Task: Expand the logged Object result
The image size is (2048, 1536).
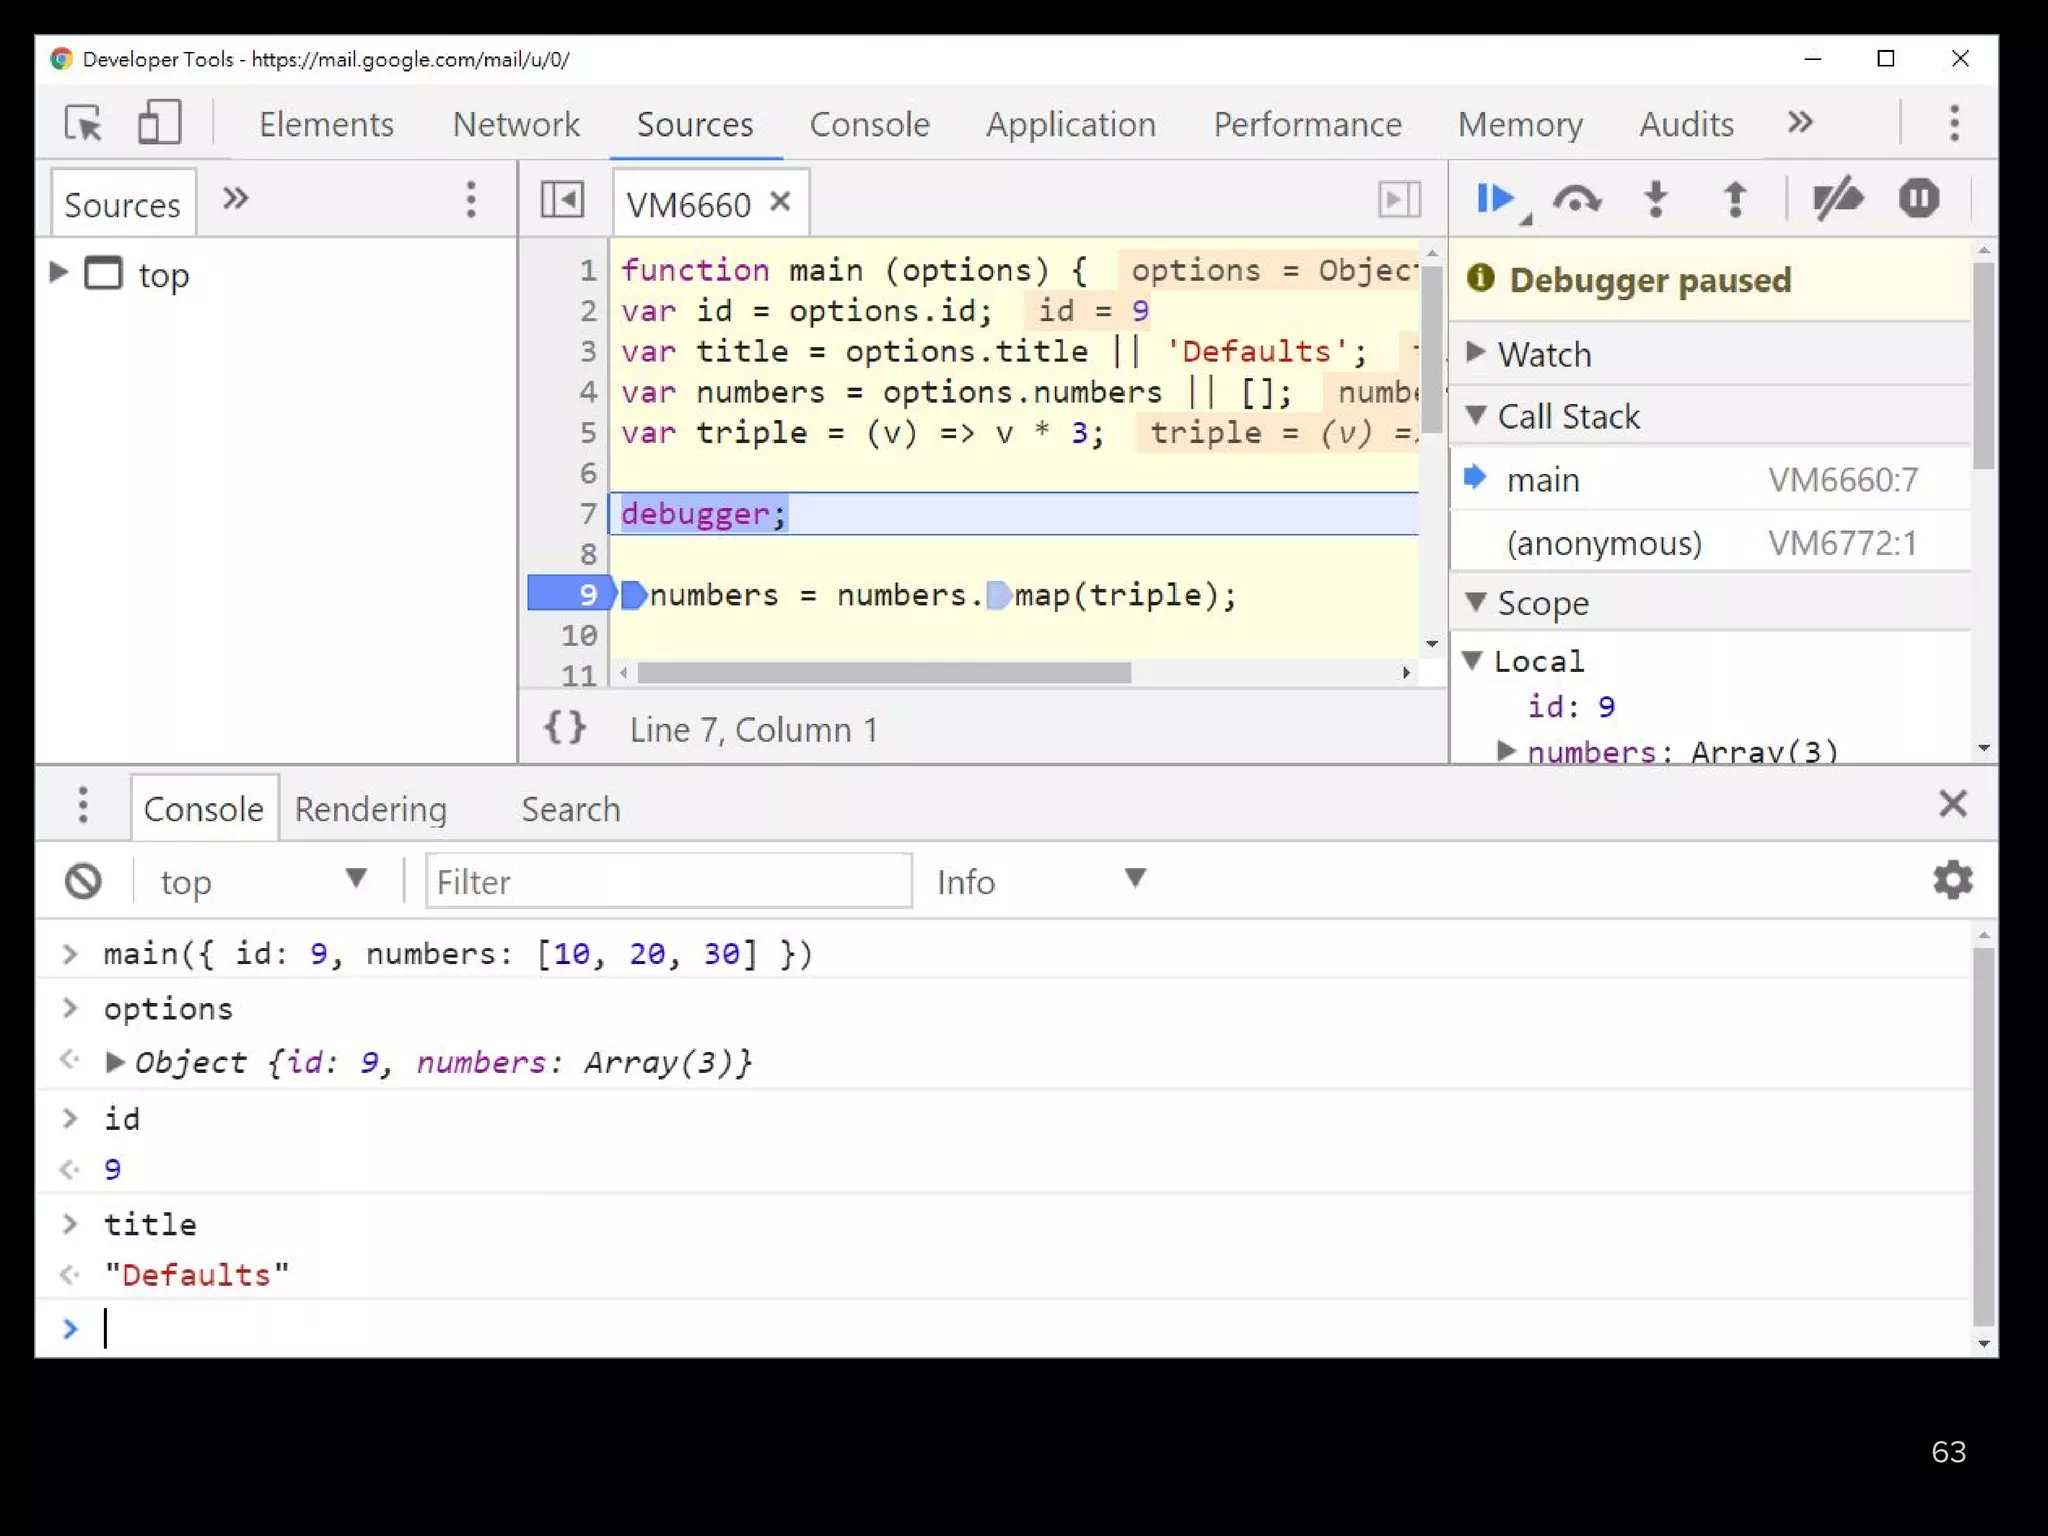Action: pos(115,1062)
